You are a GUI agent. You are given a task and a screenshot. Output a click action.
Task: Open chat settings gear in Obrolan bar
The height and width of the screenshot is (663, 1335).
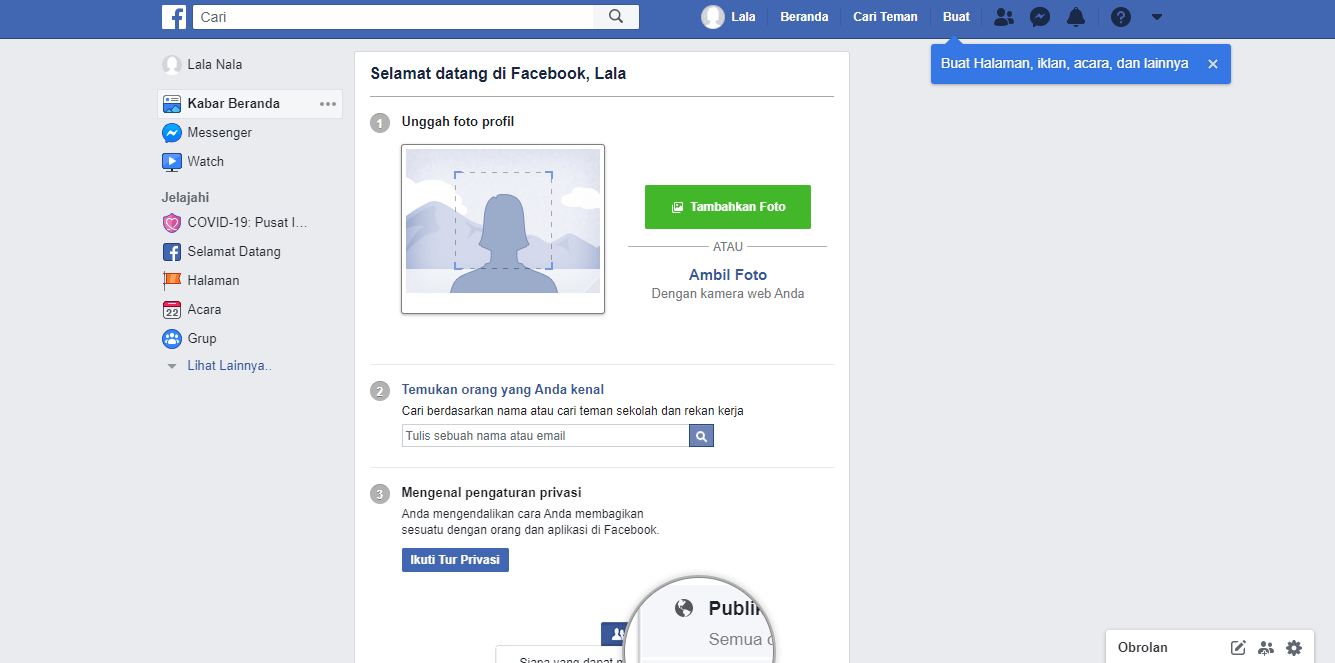[1294, 647]
